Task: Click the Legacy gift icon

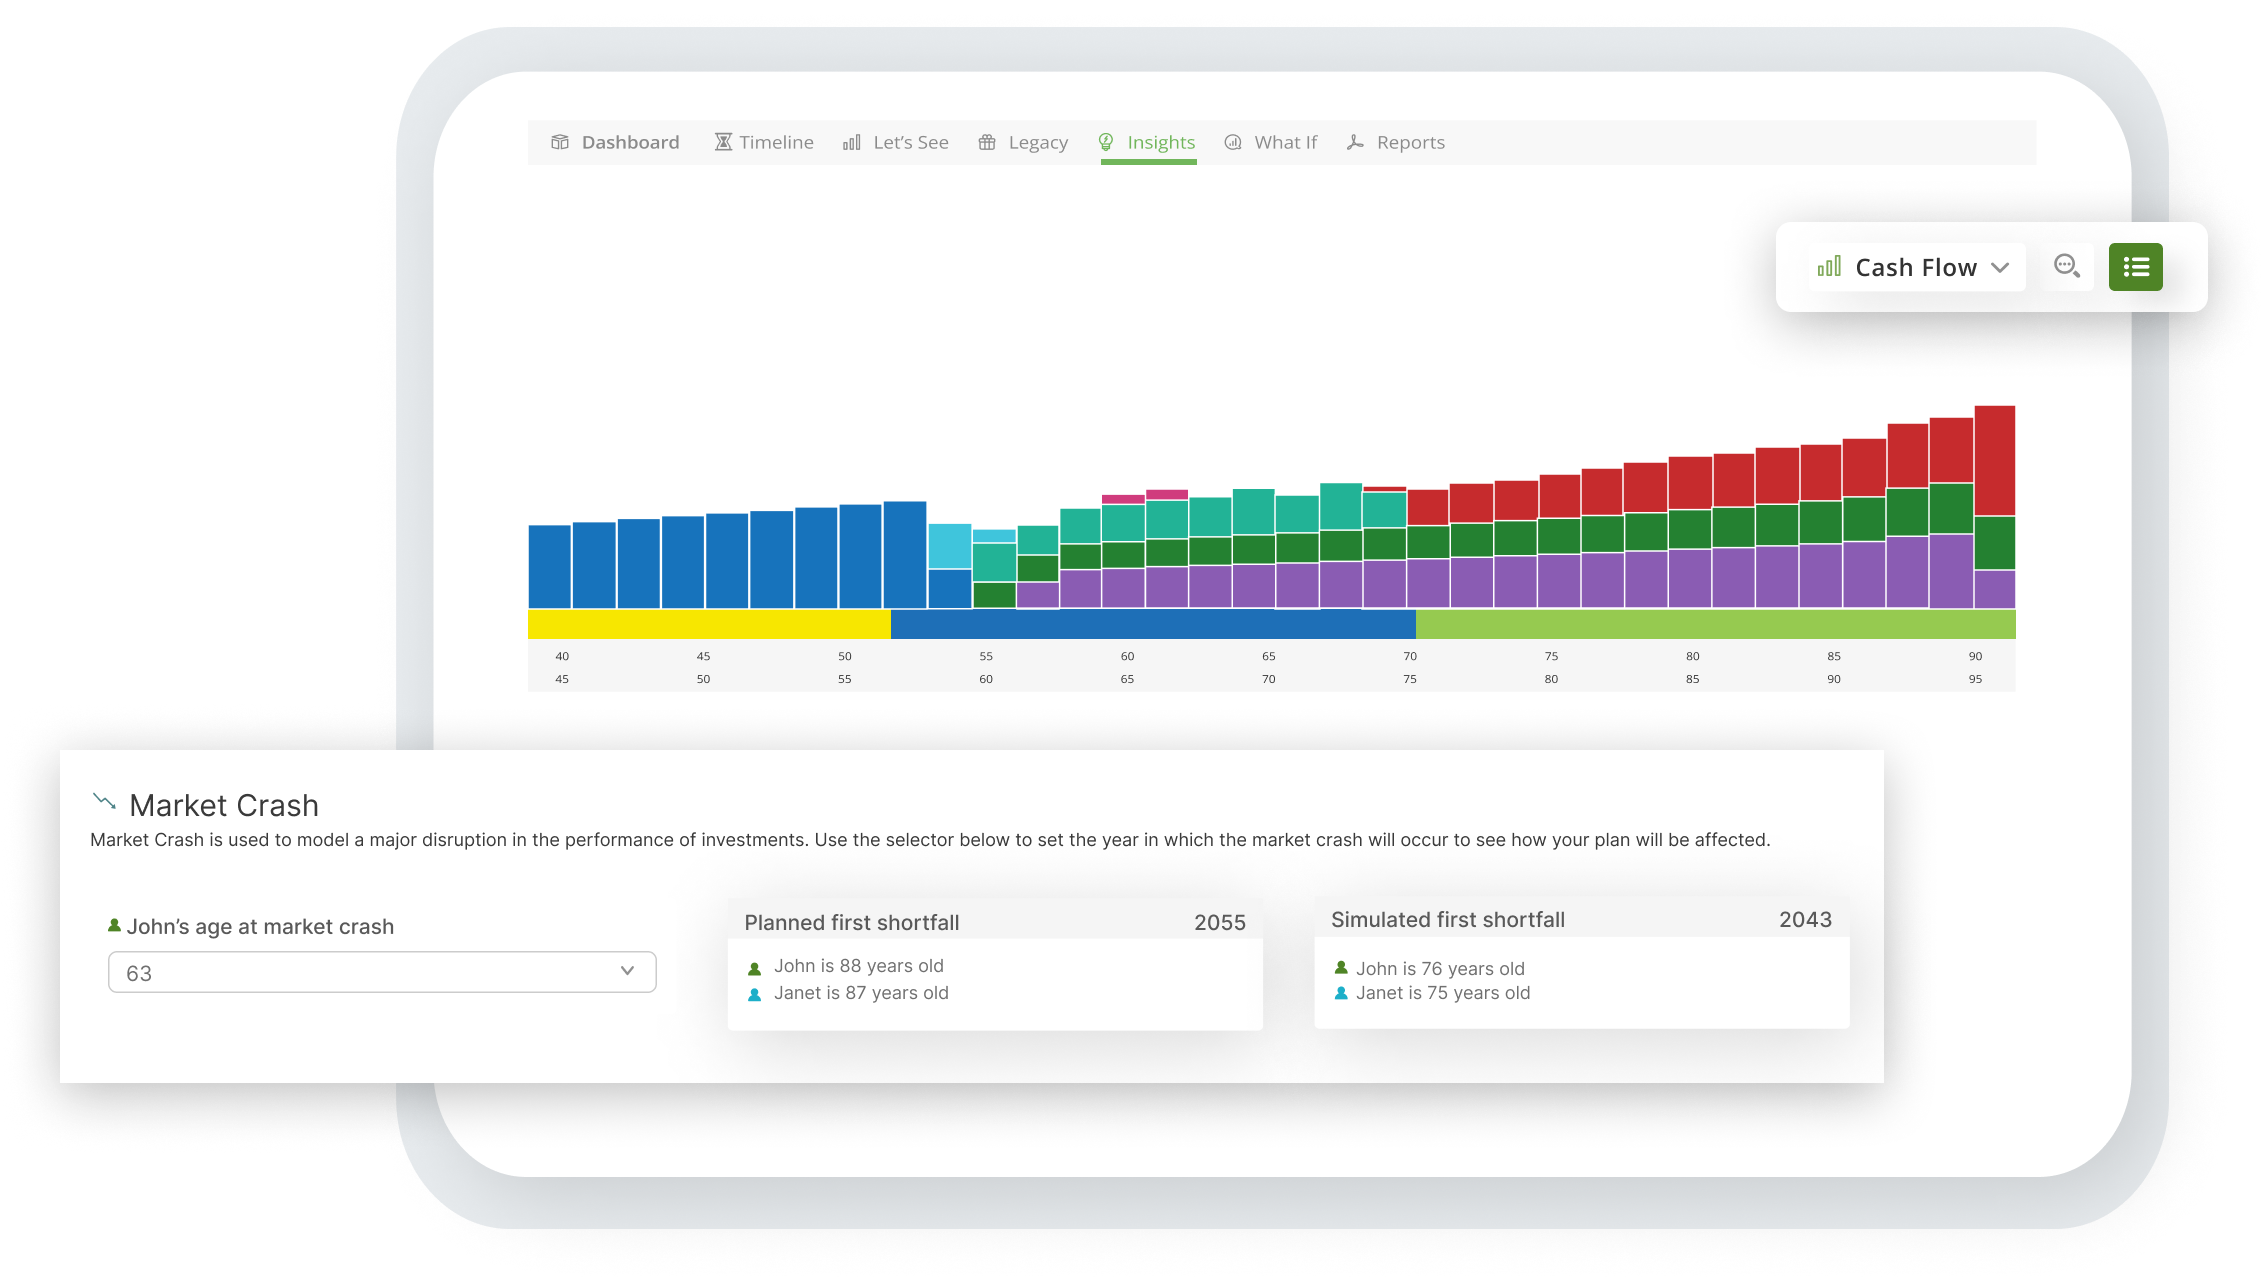Action: point(987,142)
